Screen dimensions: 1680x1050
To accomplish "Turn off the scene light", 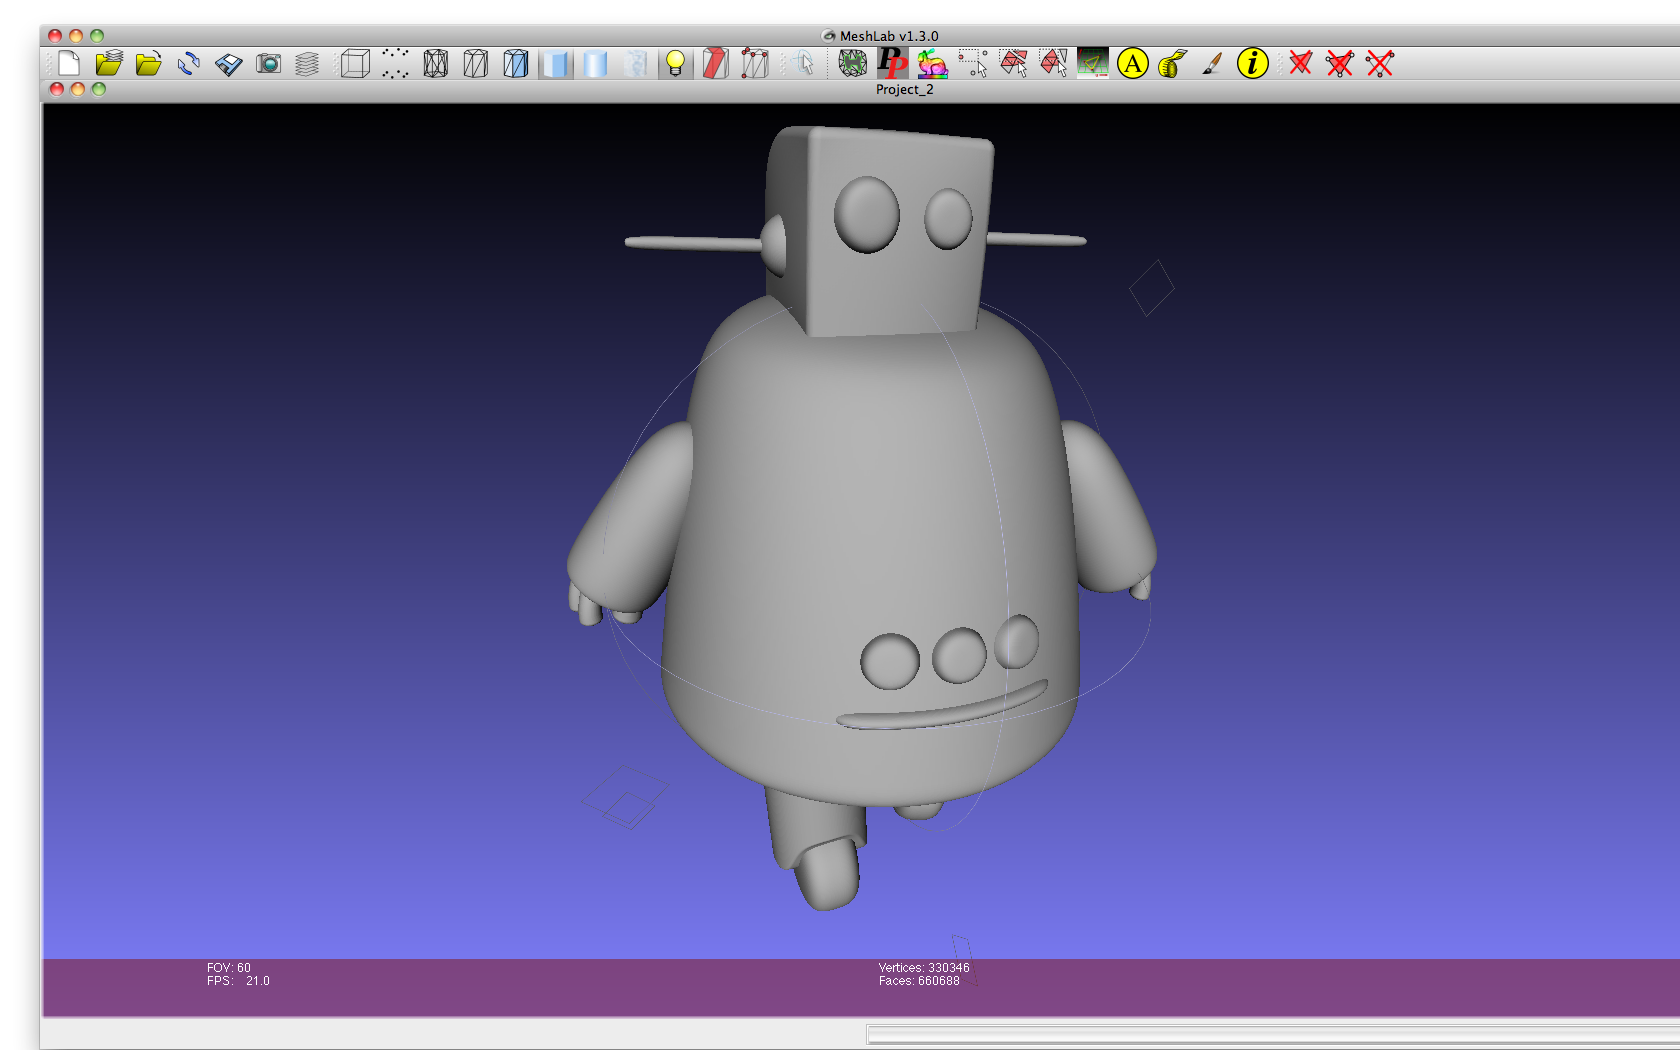I will click(x=675, y=63).
